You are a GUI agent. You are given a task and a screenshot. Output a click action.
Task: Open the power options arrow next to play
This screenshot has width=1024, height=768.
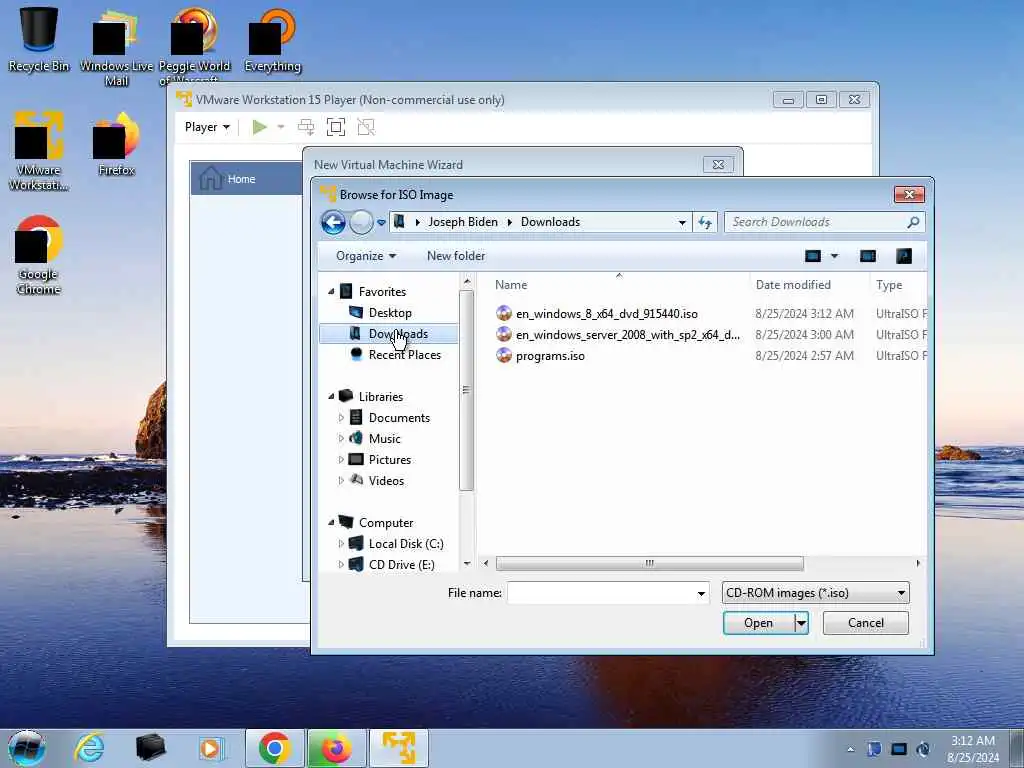pyautogui.click(x=281, y=127)
